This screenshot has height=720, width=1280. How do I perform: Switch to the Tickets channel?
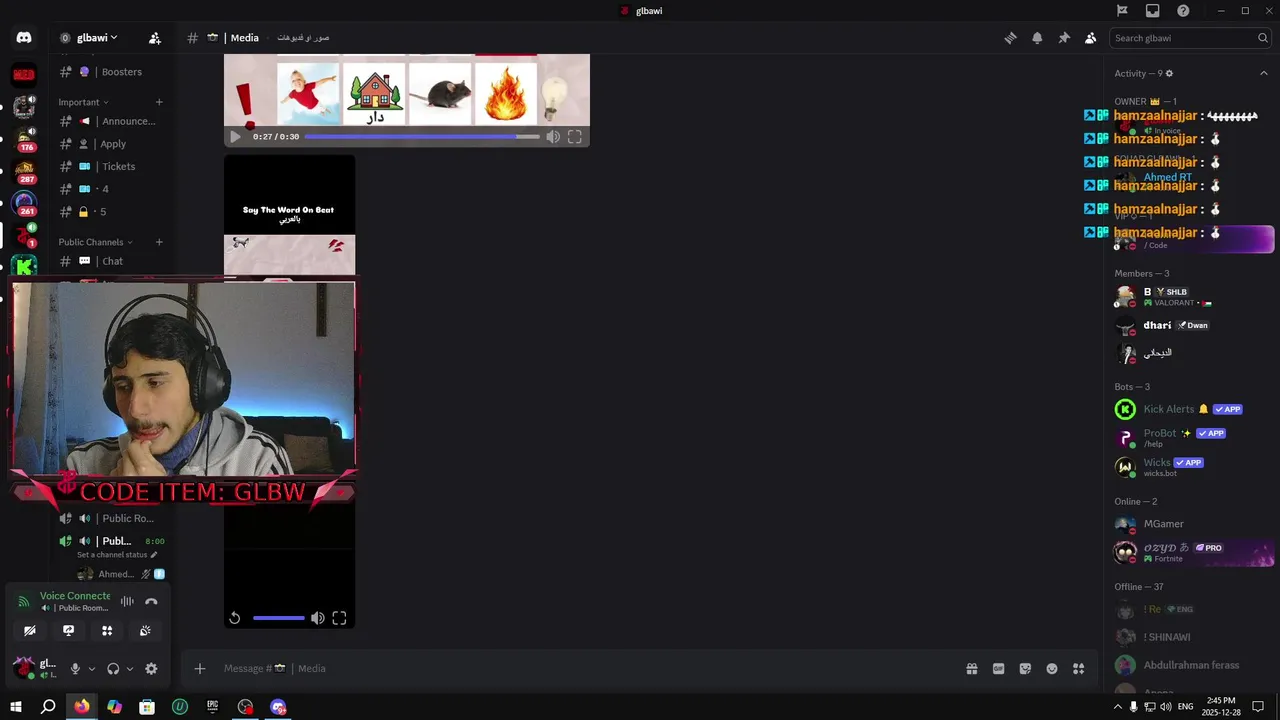[x=111, y=167]
